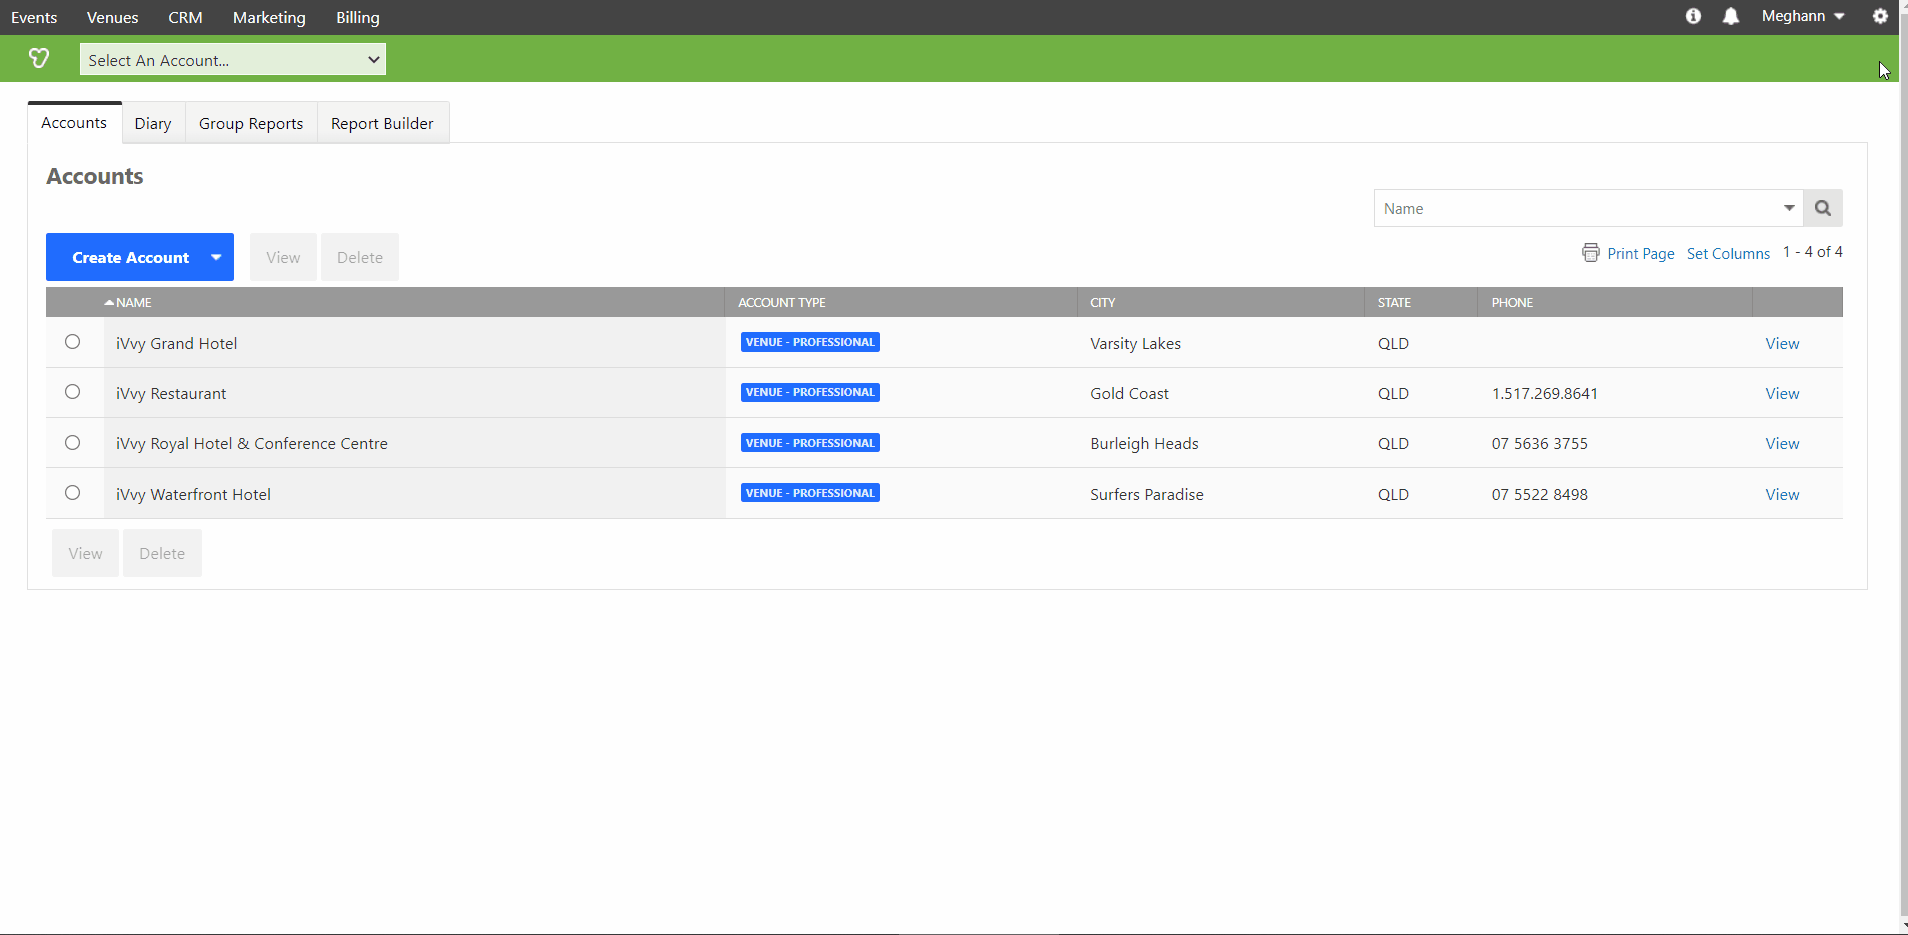
Task: Select iVvy Royal Hotel & Conference Centre radio
Action: pos(73,442)
